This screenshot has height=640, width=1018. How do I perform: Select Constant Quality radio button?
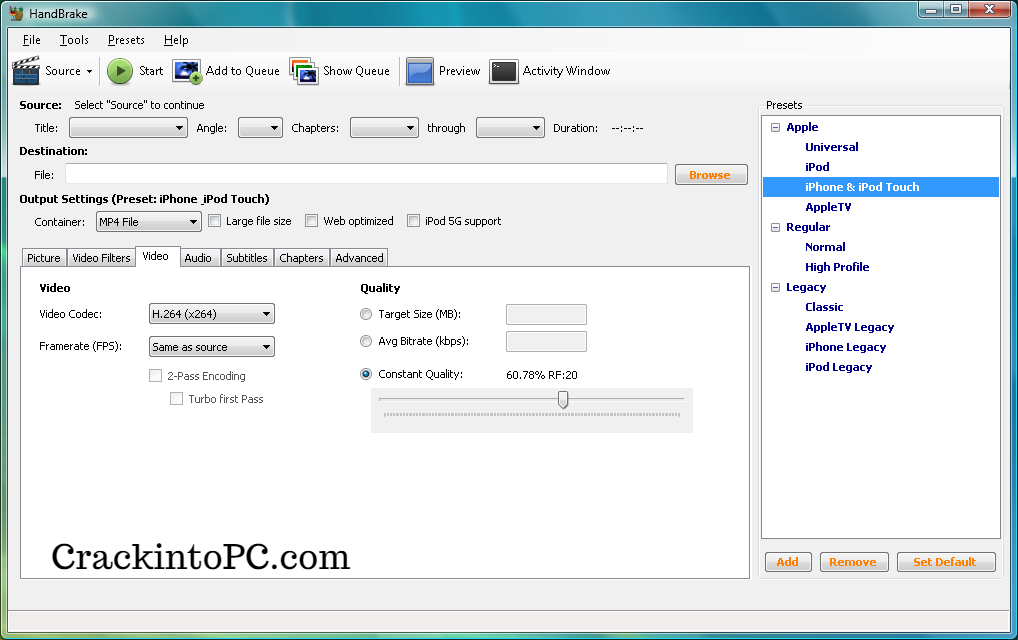coord(366,374)
